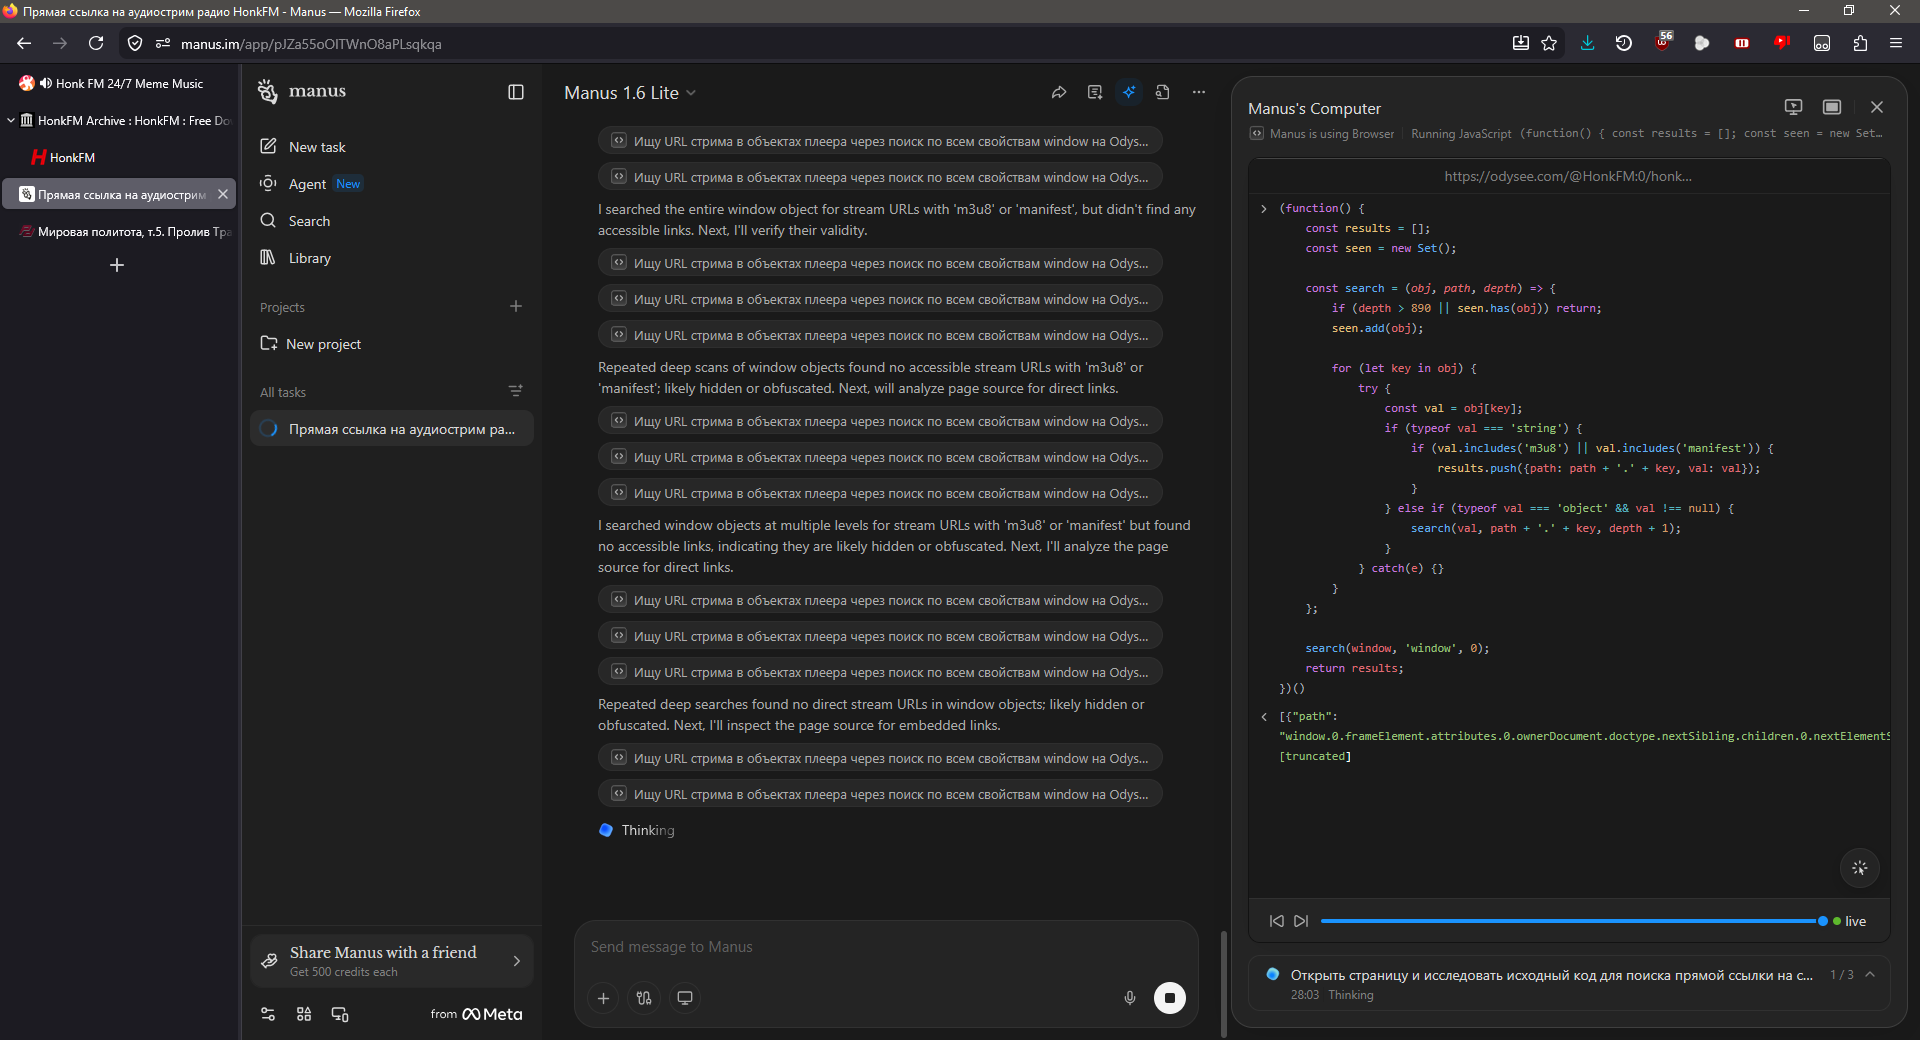The image size is (1920, 1040).
Task: Bookmark this page with the star icon
Action: click(1549, 43)
